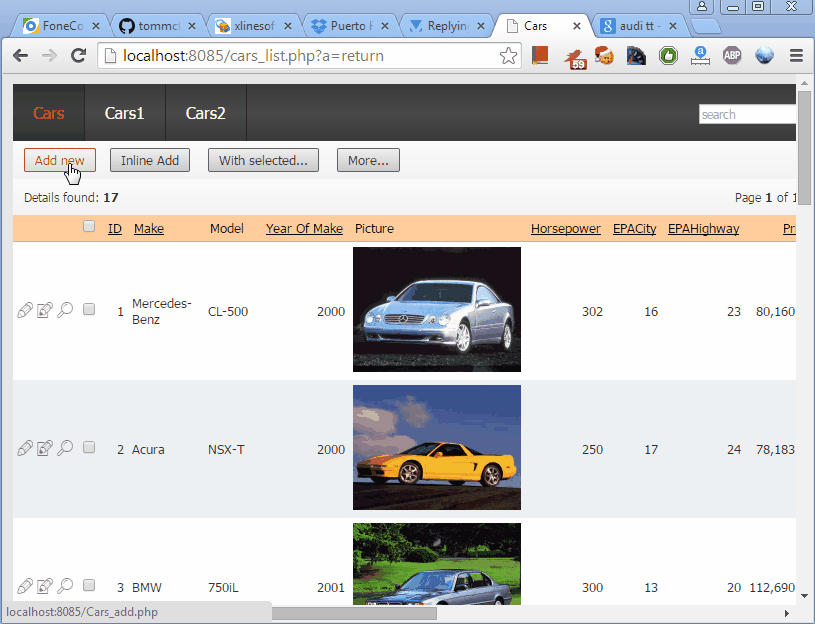
Task: Open inline edit for the Acura row
Action: pyautogui.click(x=45, y=448)
